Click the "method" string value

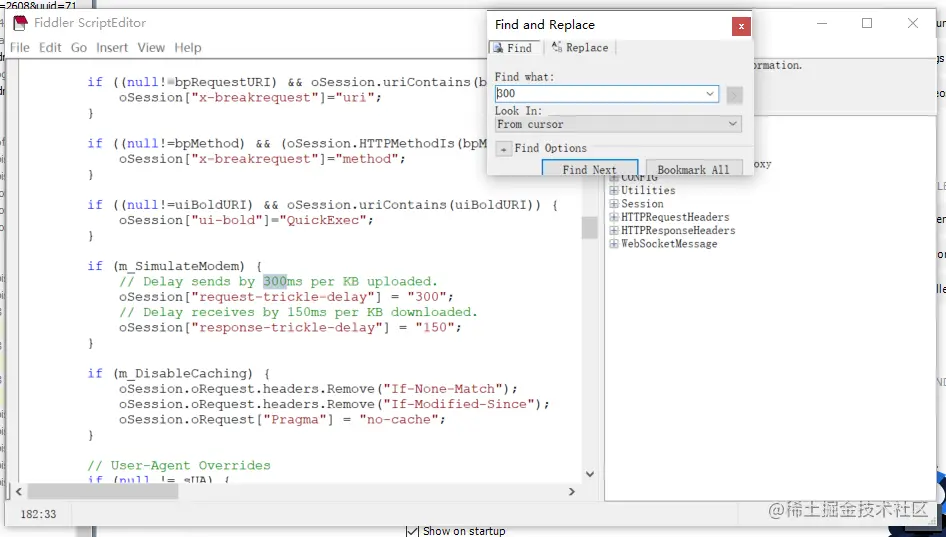click(x=367, y=159)
